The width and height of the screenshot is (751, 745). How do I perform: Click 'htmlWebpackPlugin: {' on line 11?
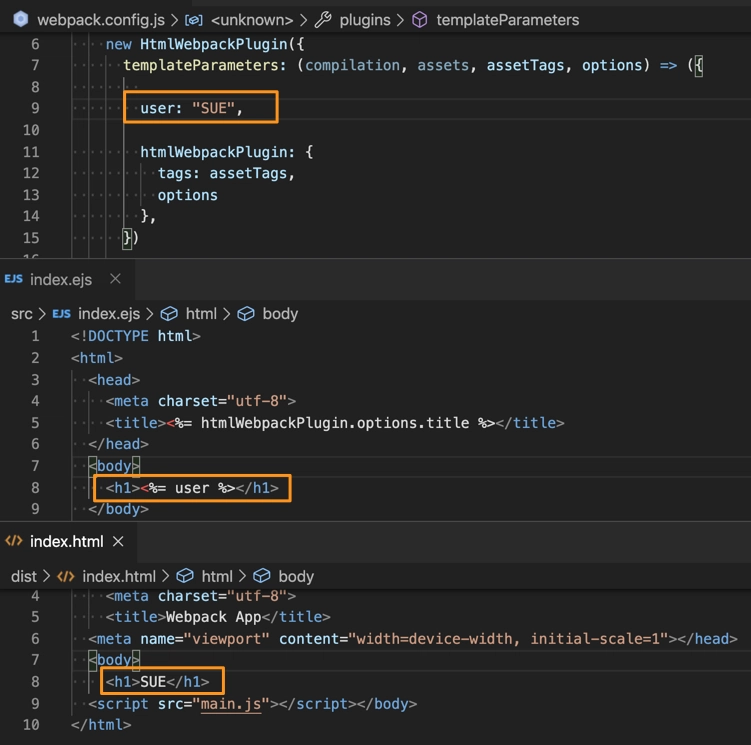pyautogui.click(x=227, y=152)
